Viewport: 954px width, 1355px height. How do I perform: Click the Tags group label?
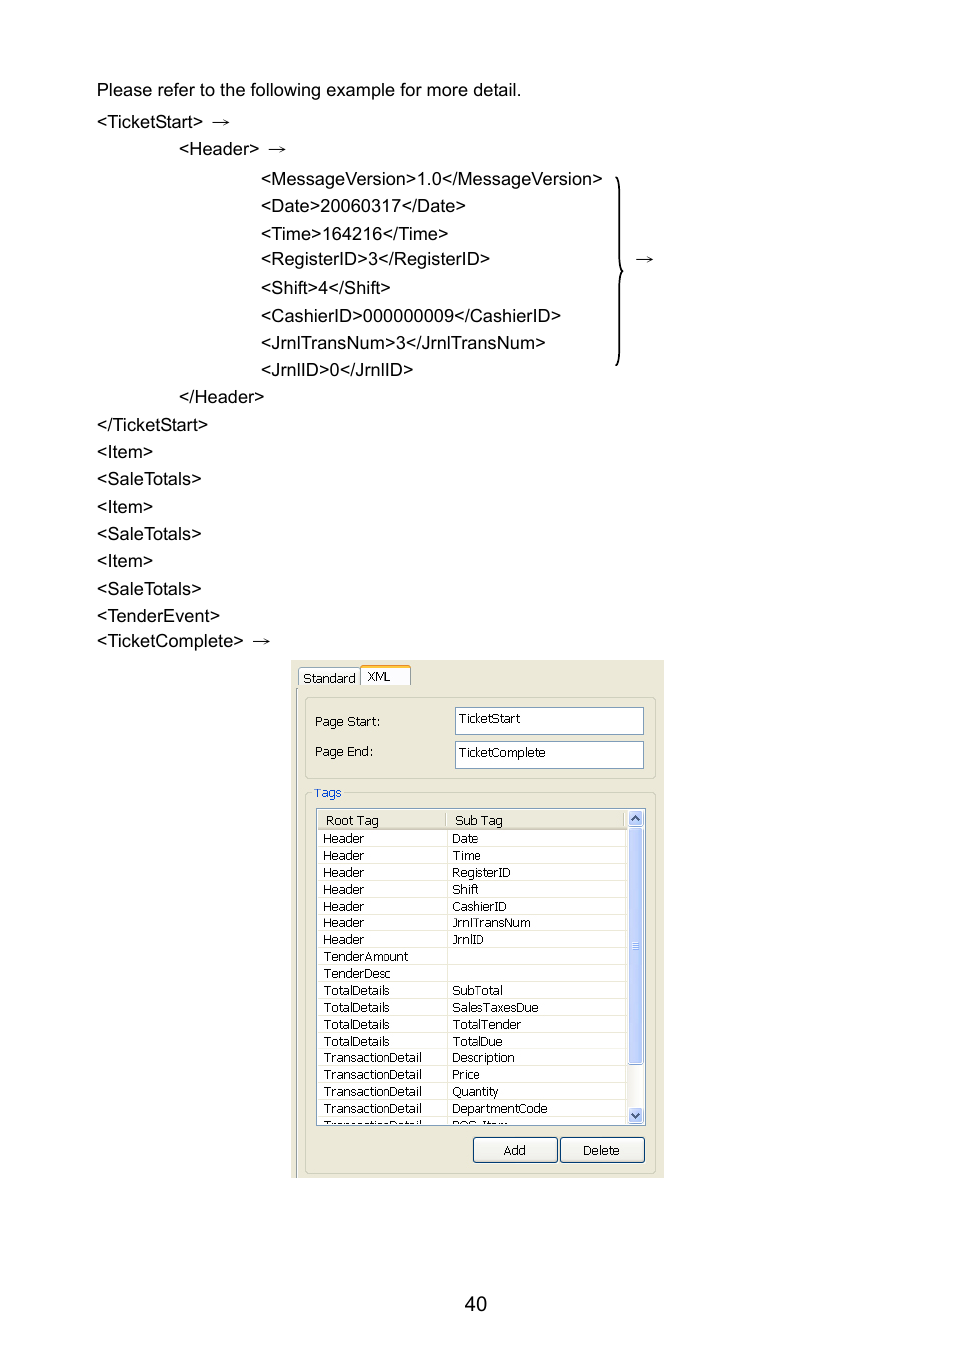click(x=328, y=793)
